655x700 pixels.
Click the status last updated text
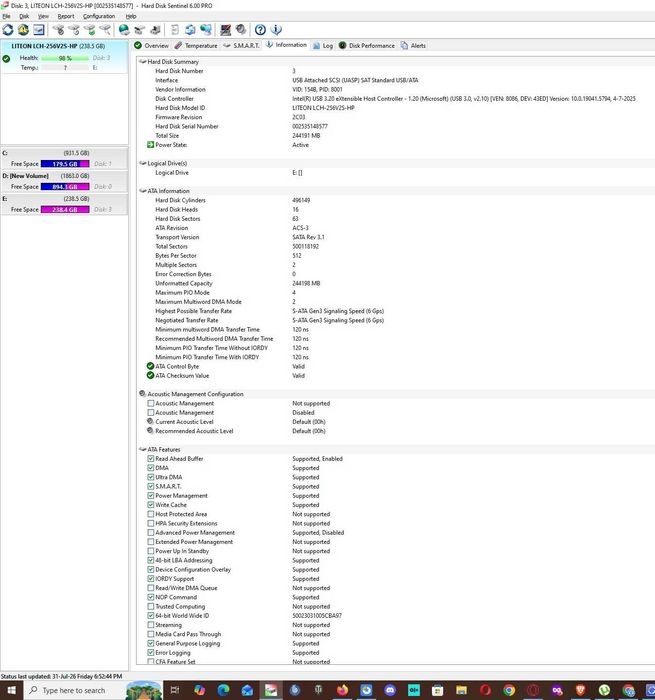[62, 676]
